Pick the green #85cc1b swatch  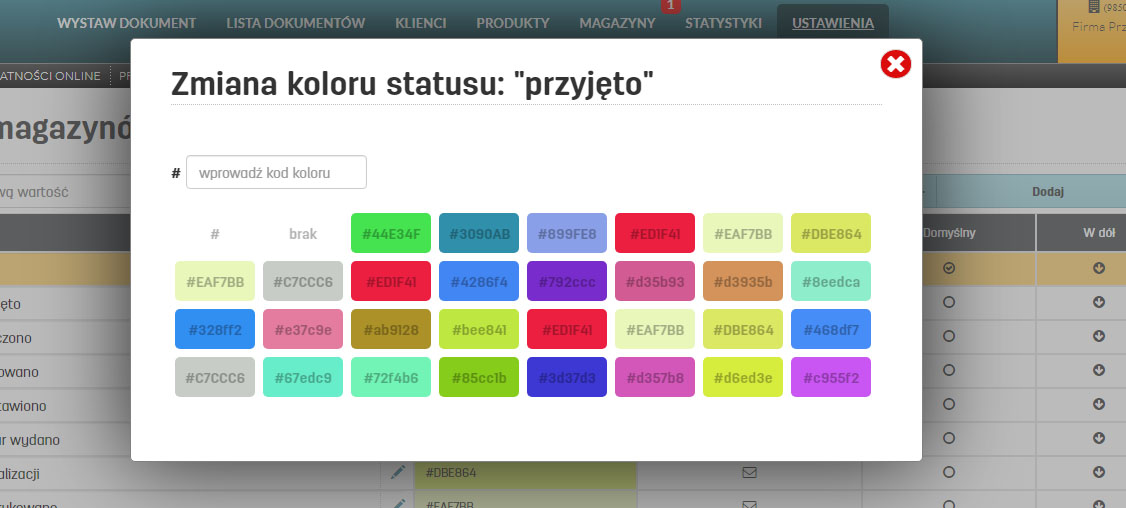coord(479,377)
